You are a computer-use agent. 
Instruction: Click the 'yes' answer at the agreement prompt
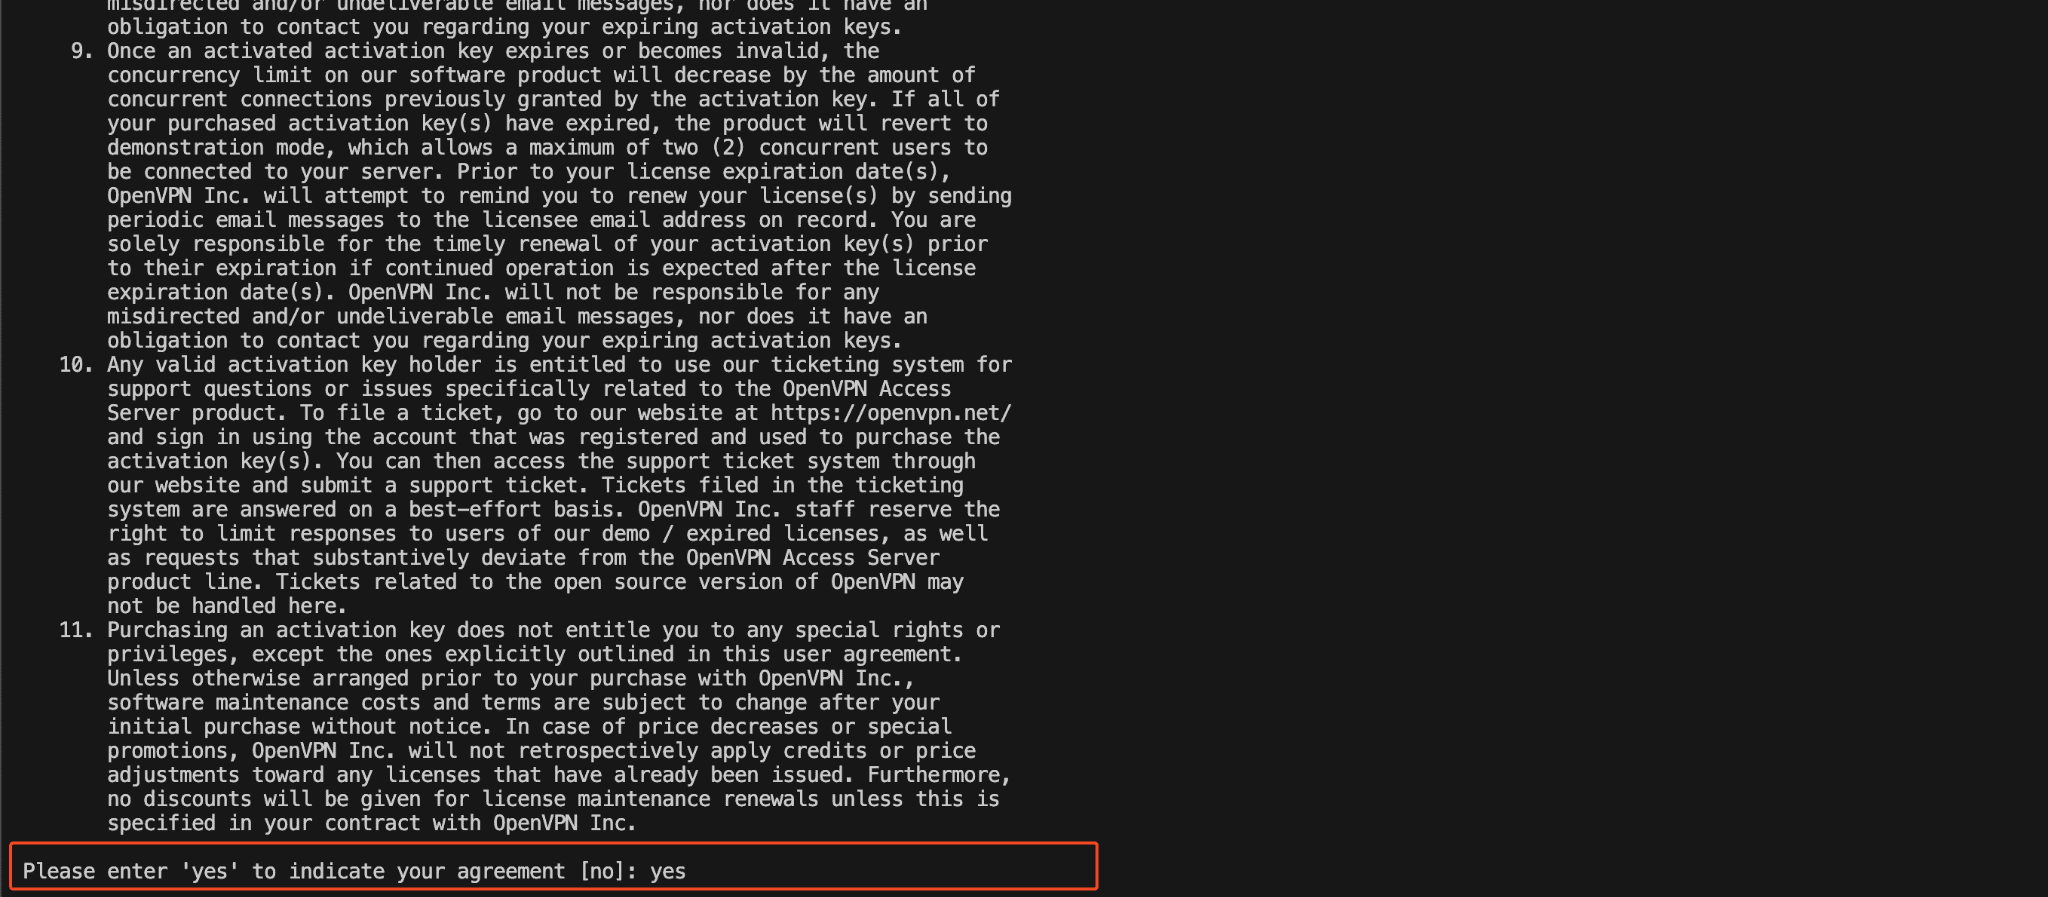pos(668,871)
